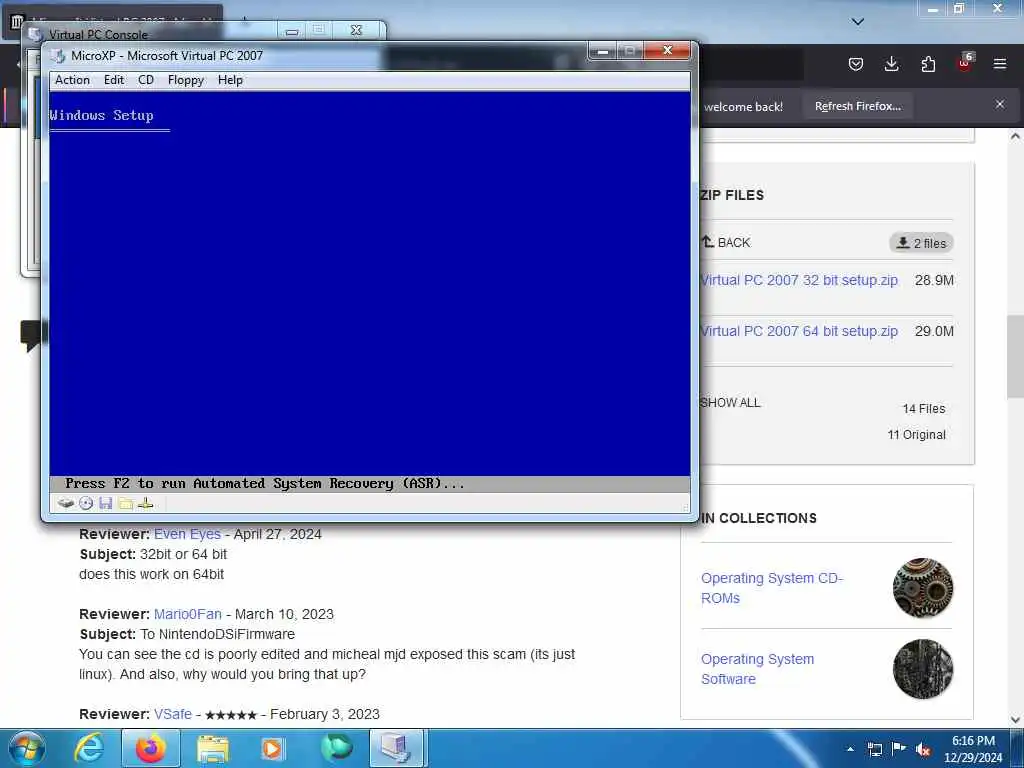
Task: Click the hard disk status icon
Action: pyautogui.click(x=65, y=504)
